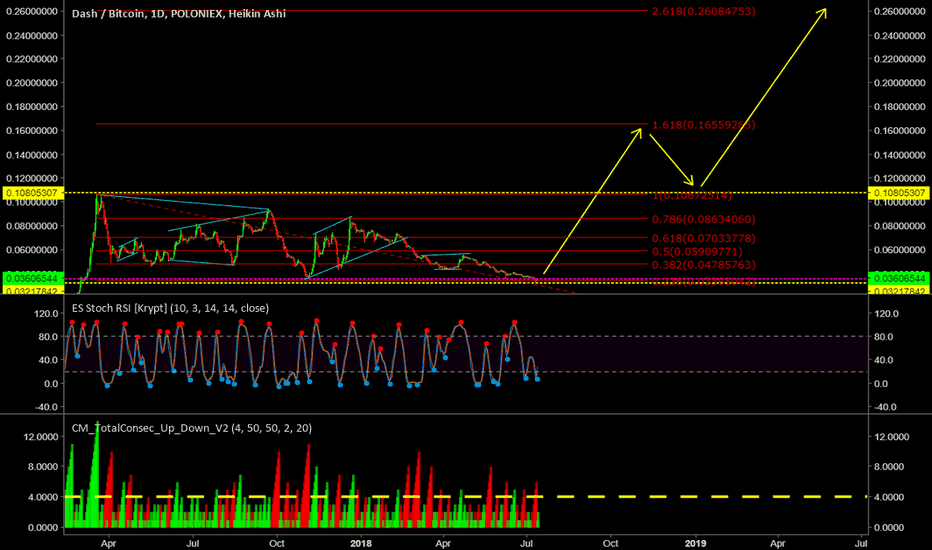Click 0.26000000 on the right price axis
Screen dimensions: 932x550
900,11
